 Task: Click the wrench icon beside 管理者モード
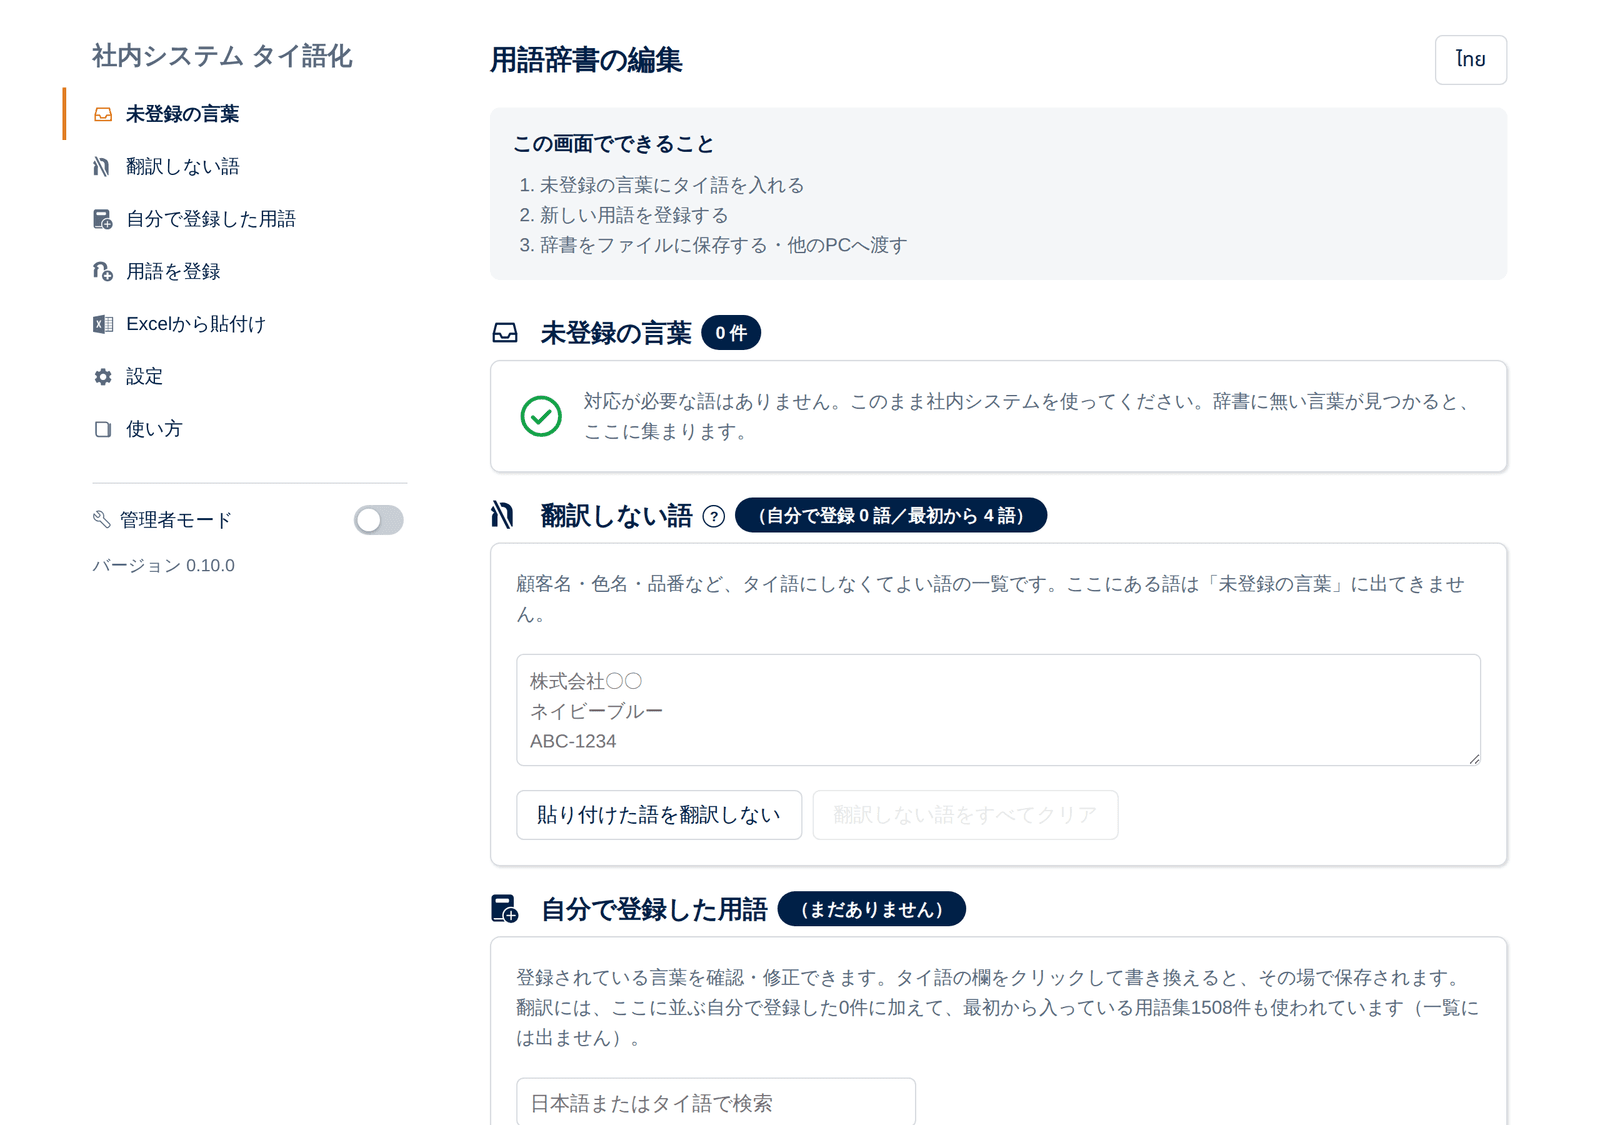tap(102, 520)
